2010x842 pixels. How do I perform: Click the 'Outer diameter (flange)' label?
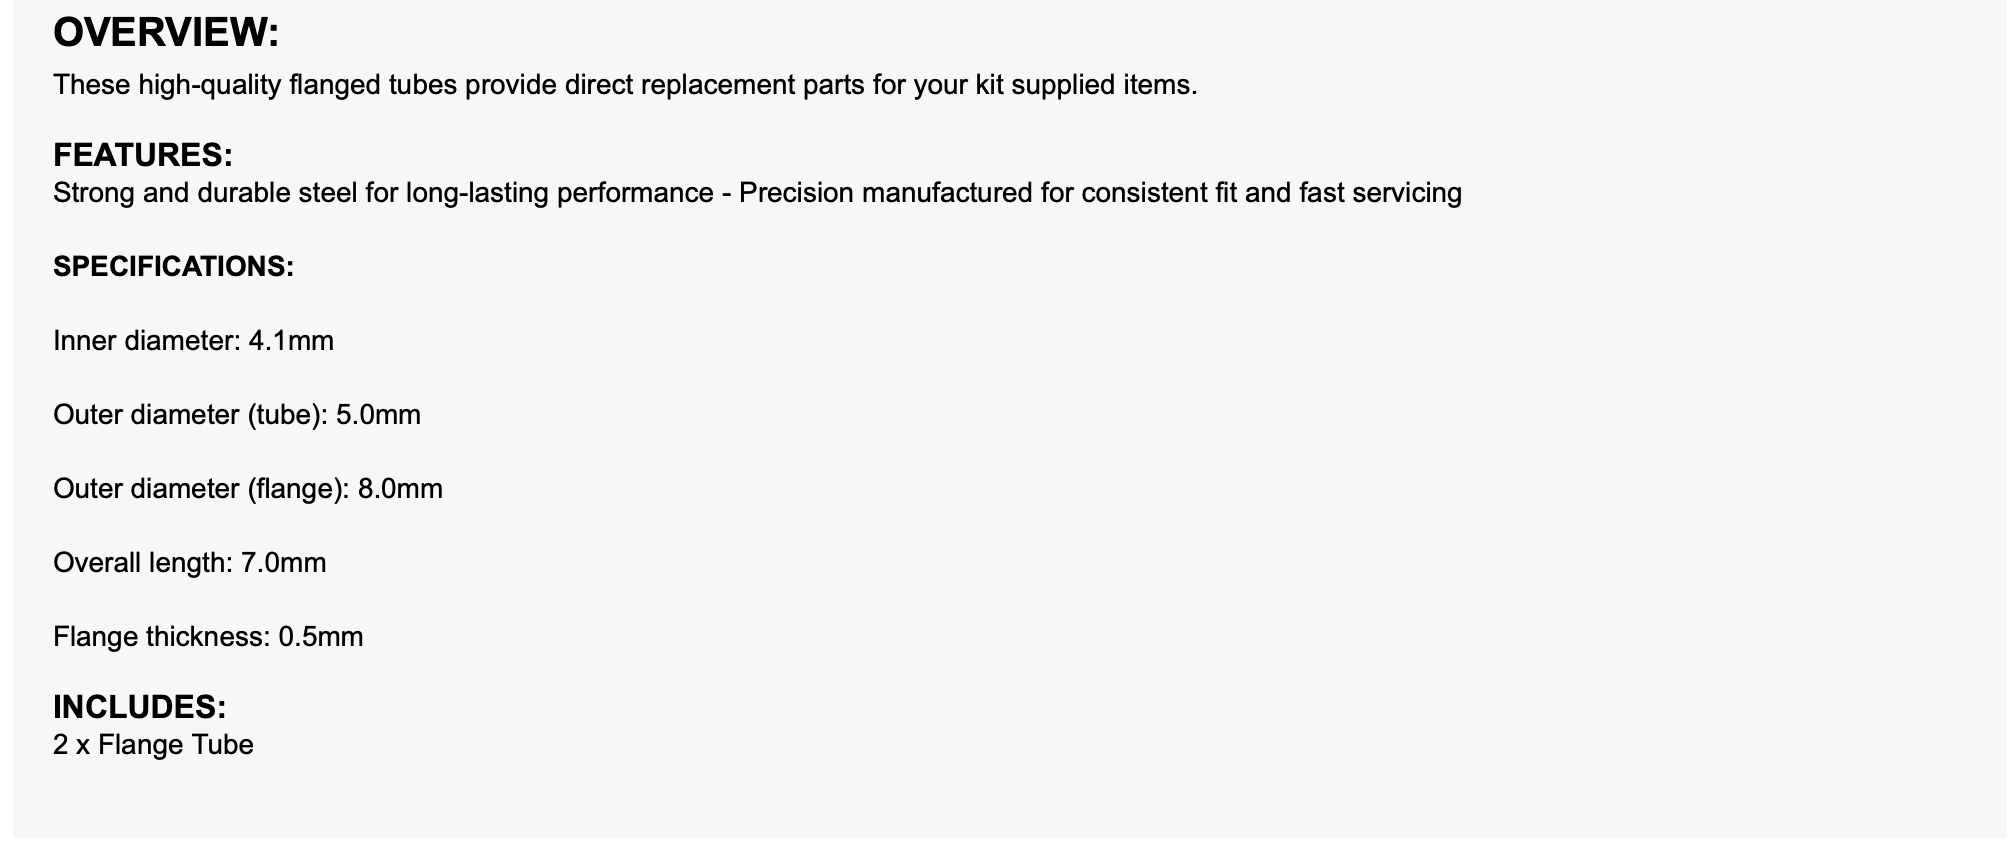(x=201, y=489)
